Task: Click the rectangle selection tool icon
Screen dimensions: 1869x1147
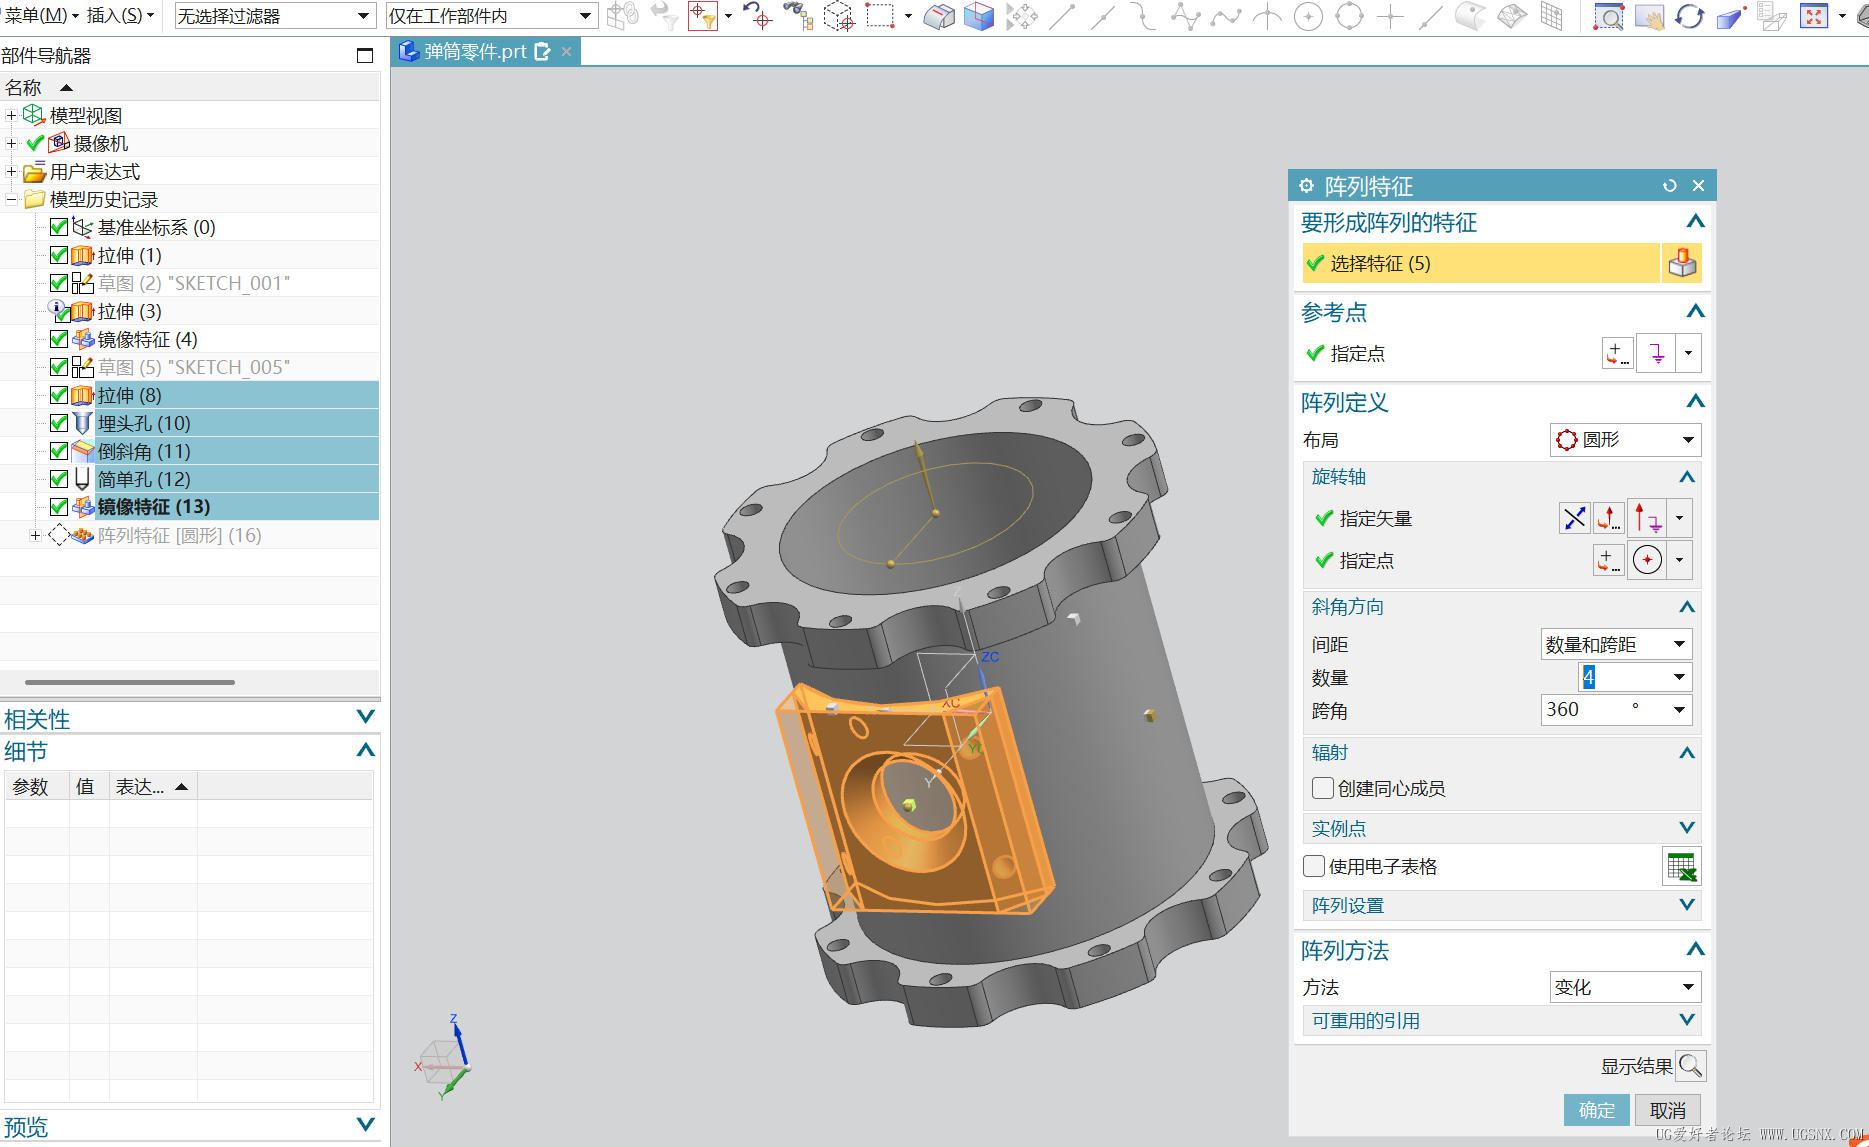Action: 880,16
